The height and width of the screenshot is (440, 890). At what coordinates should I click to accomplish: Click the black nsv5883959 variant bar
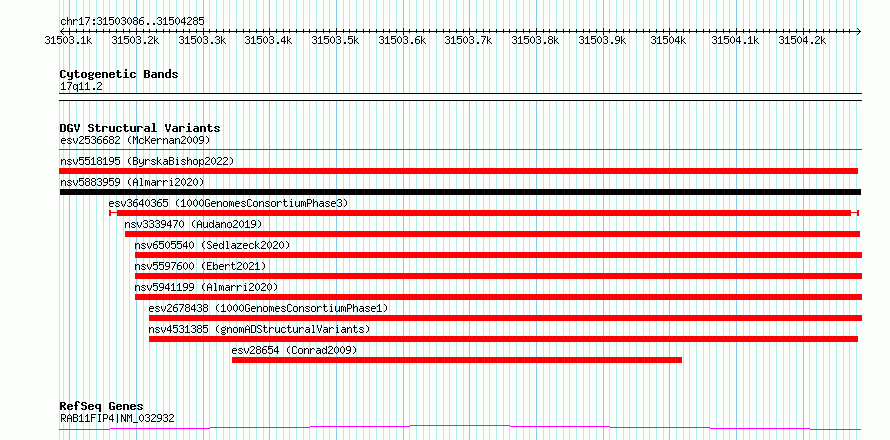point(460,192)
